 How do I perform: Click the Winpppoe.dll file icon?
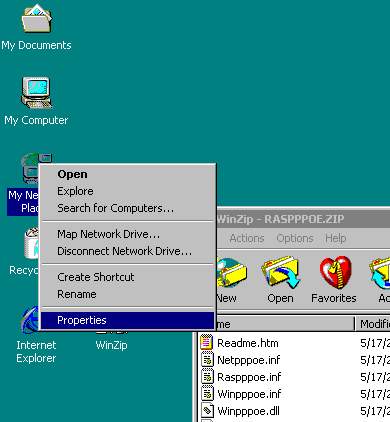(207, 411)
